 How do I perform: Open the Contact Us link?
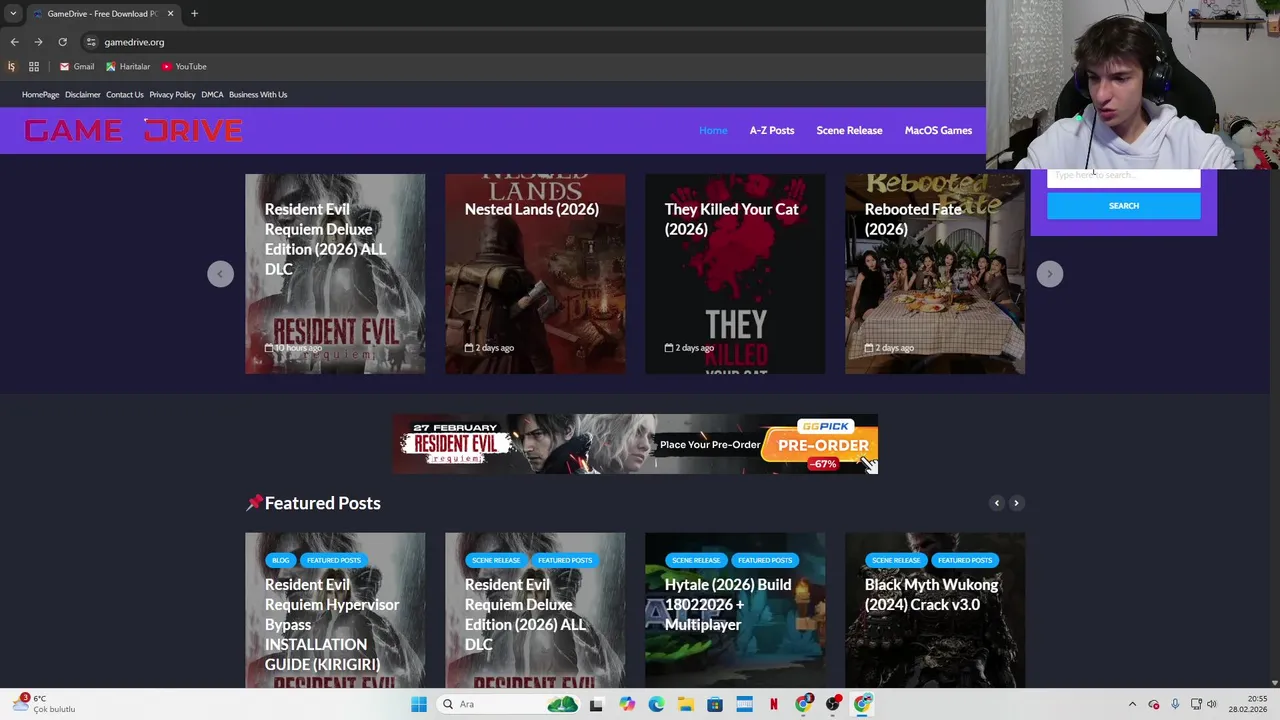[125, 94]
